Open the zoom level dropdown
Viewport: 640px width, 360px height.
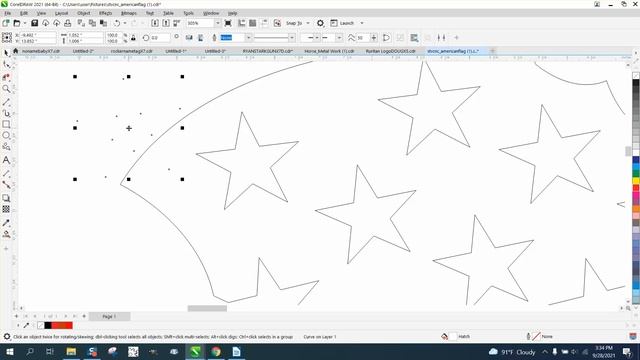pyautogui.click(x=217, y=23)
